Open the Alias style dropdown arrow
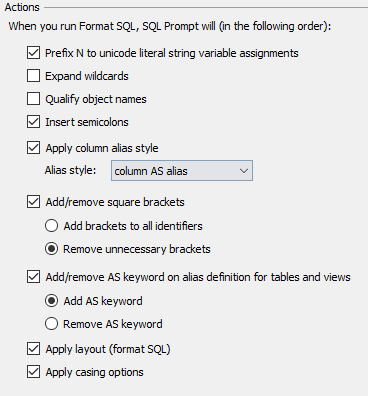368x396 pixels. click(244, 171)
